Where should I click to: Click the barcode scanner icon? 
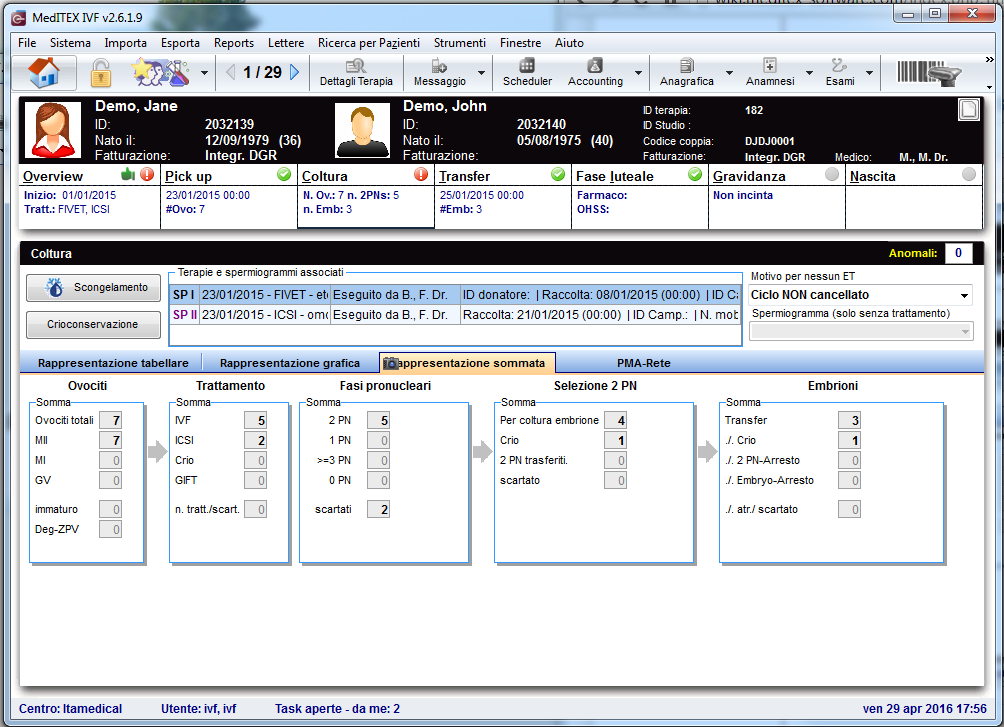[x=928, y=72]
